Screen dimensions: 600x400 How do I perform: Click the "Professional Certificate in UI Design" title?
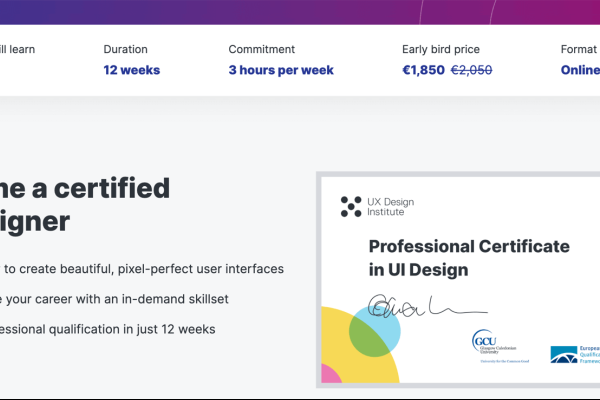pyautogui.click(x=468, y=257)
